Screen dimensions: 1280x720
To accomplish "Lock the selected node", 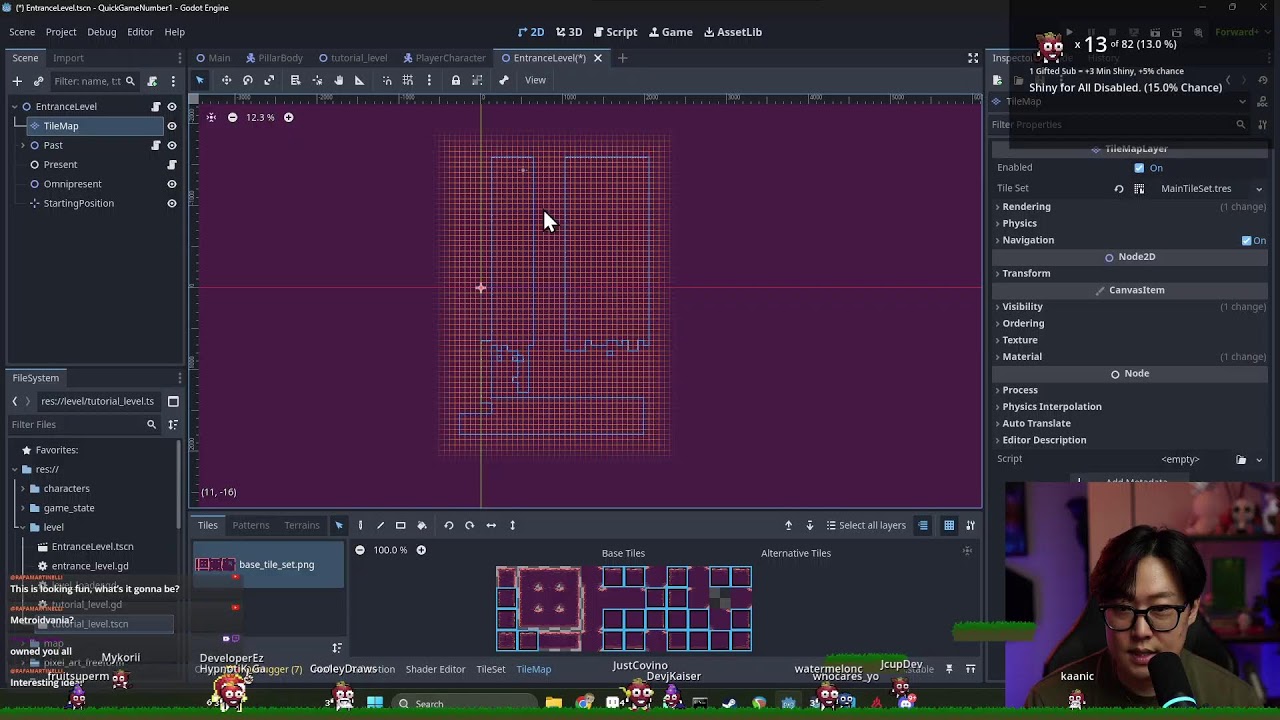I will point(456,80).
